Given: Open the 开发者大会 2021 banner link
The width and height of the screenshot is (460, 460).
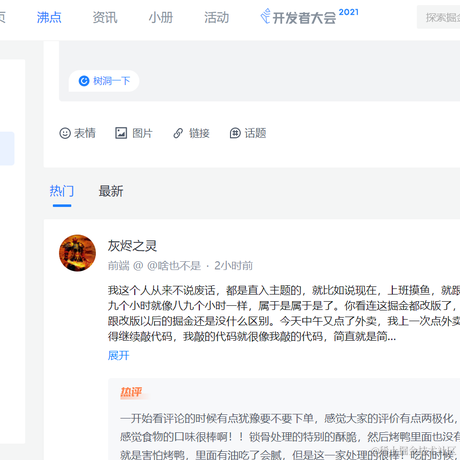Looking at the screenshot, I should pos(309,16).
